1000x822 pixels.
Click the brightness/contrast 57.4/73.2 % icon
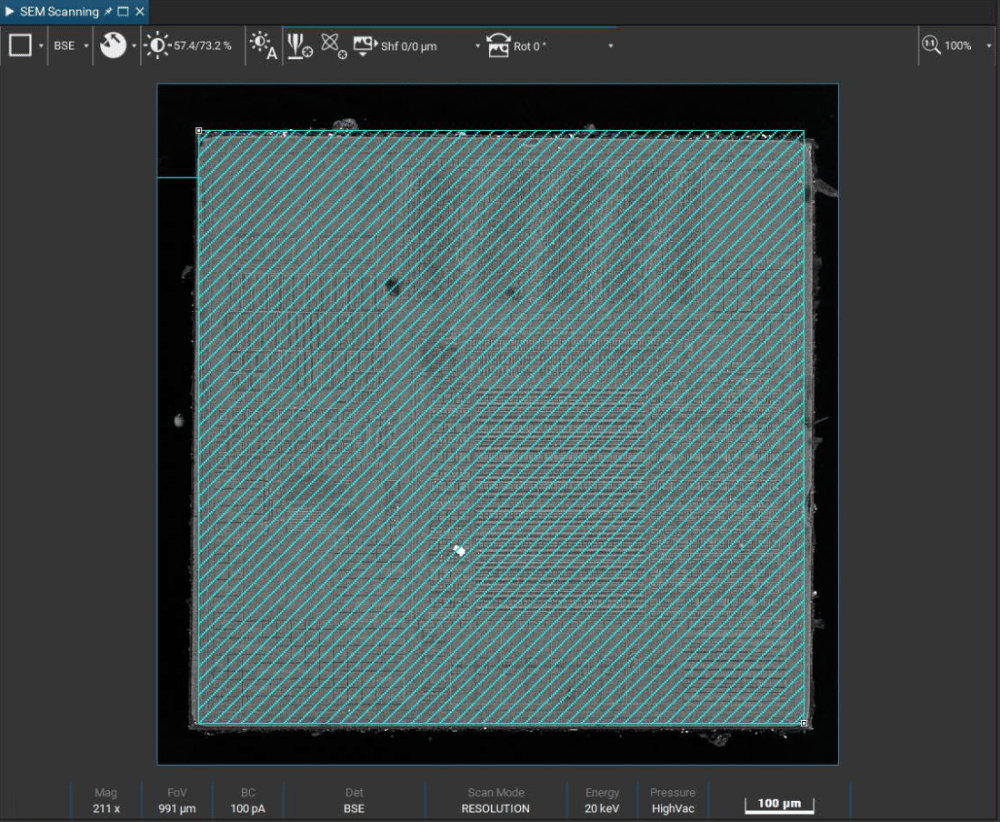pyautogui.click(x=158, y=46)
